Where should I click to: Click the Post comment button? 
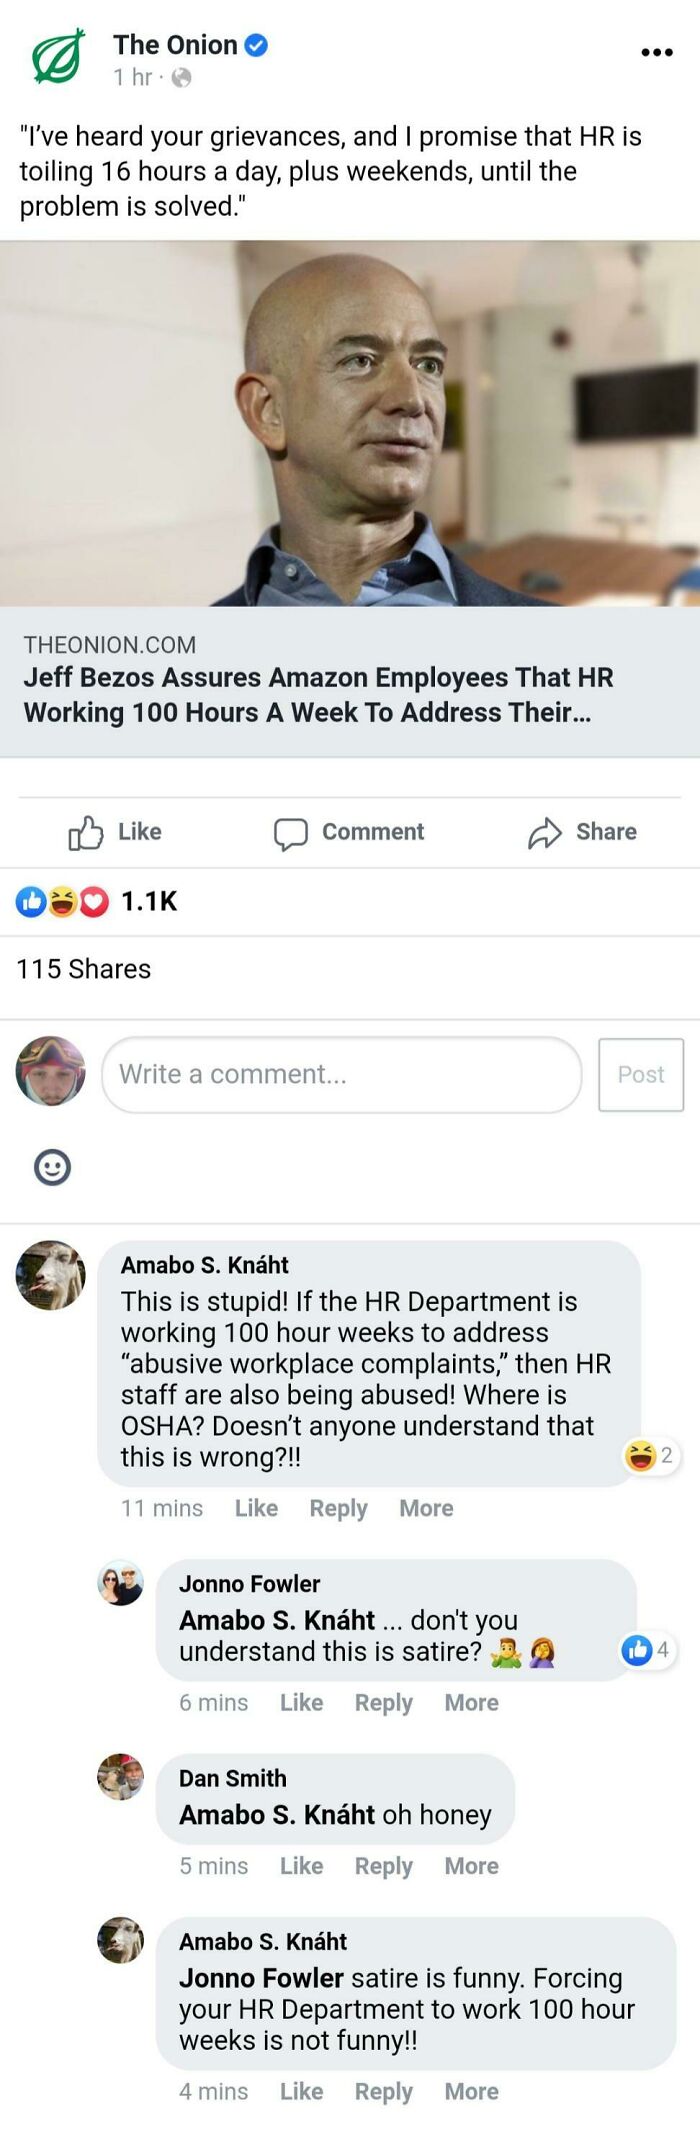[640, 1074]
